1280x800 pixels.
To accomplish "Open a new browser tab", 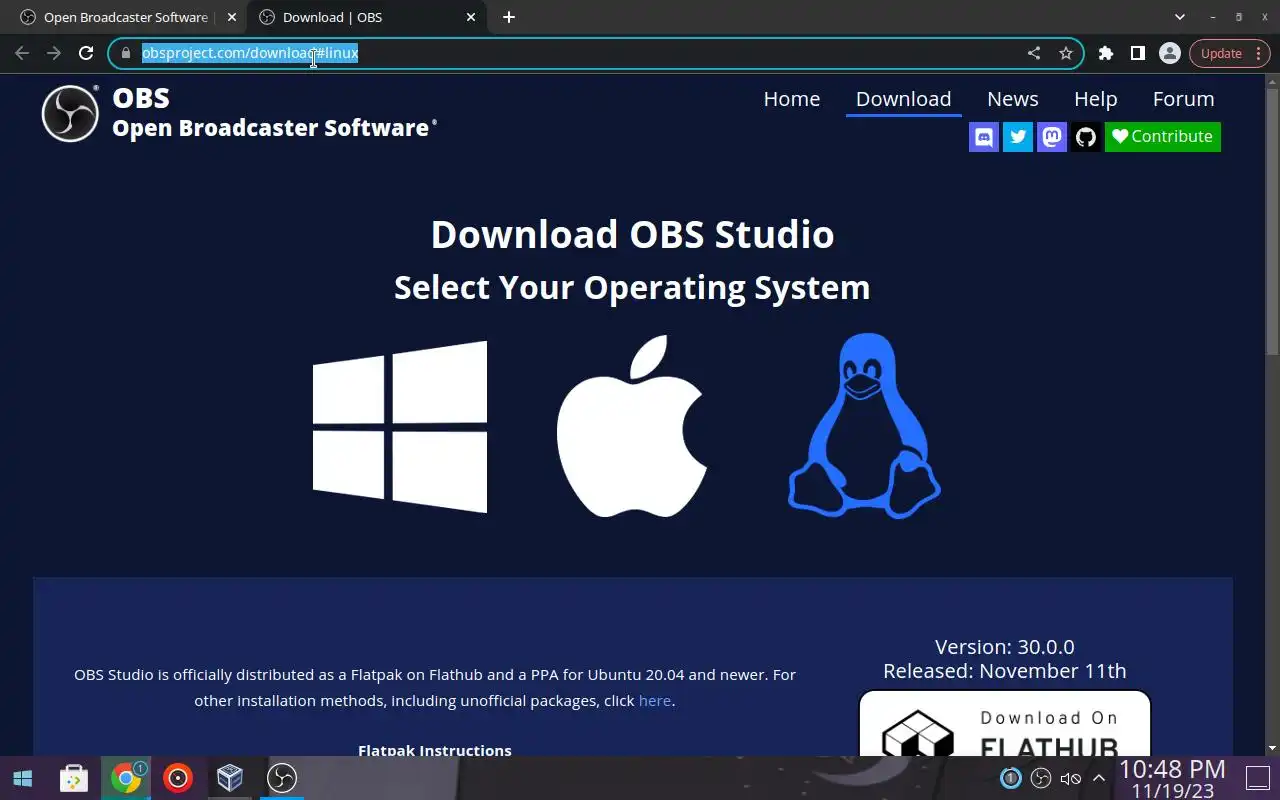I will point(509,17).
